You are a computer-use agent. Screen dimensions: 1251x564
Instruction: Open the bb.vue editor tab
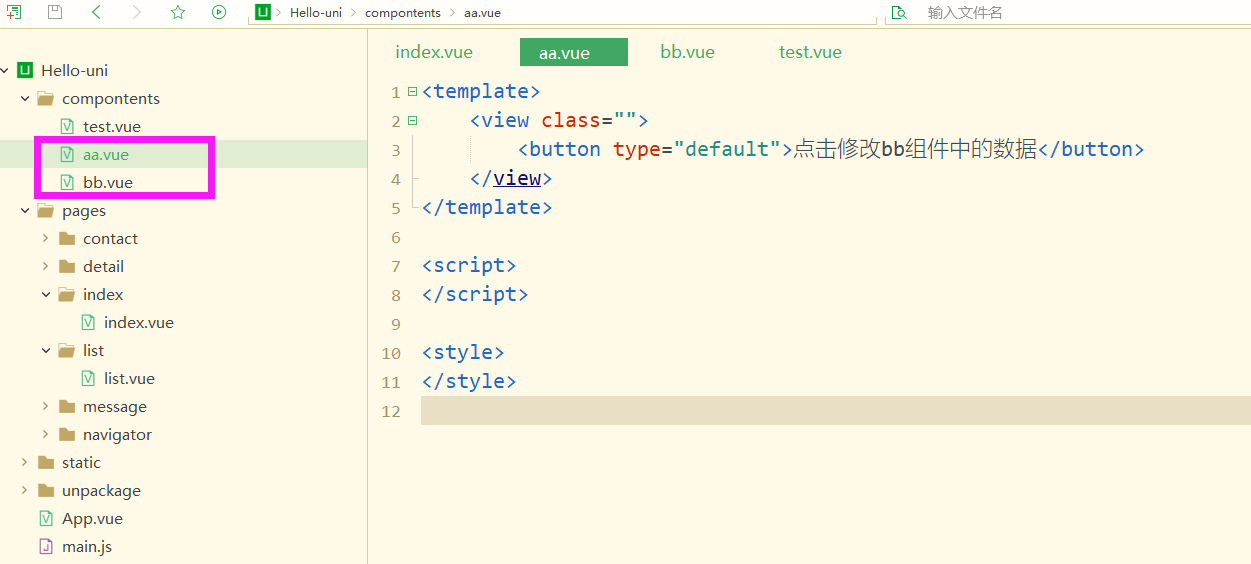tap(688, 52)
